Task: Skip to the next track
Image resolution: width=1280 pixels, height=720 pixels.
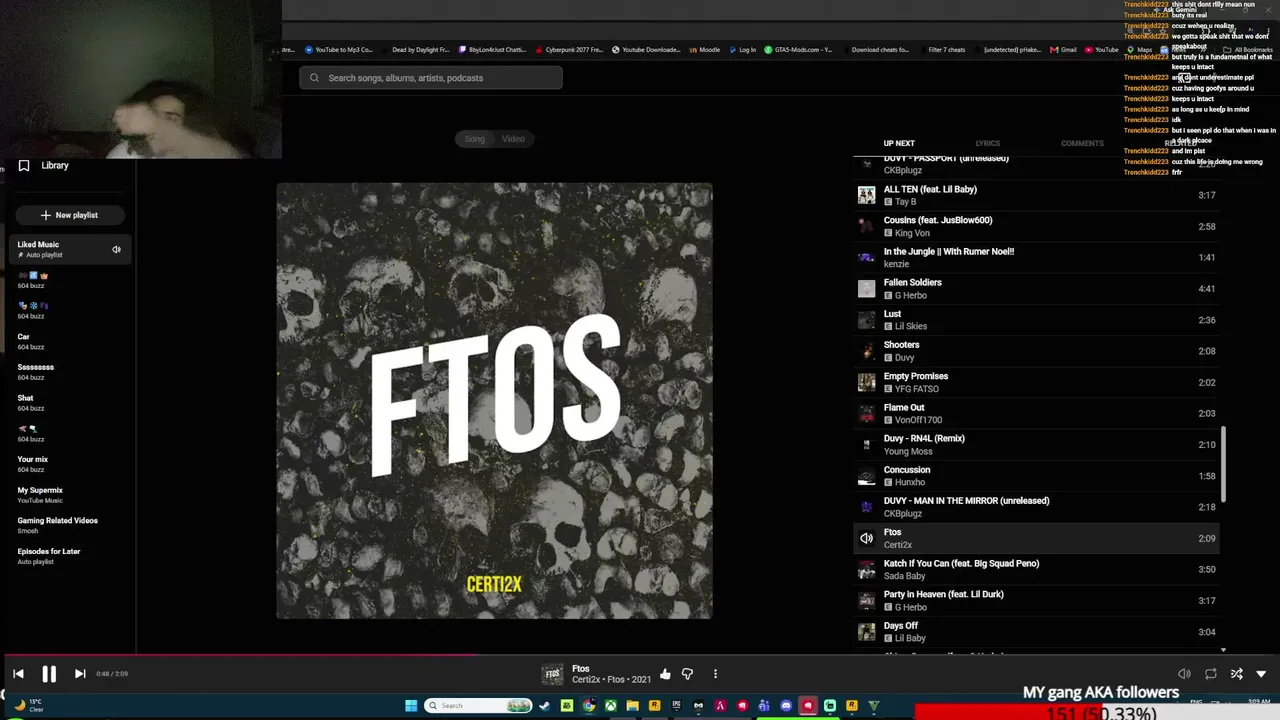Action: pos(80,674)
